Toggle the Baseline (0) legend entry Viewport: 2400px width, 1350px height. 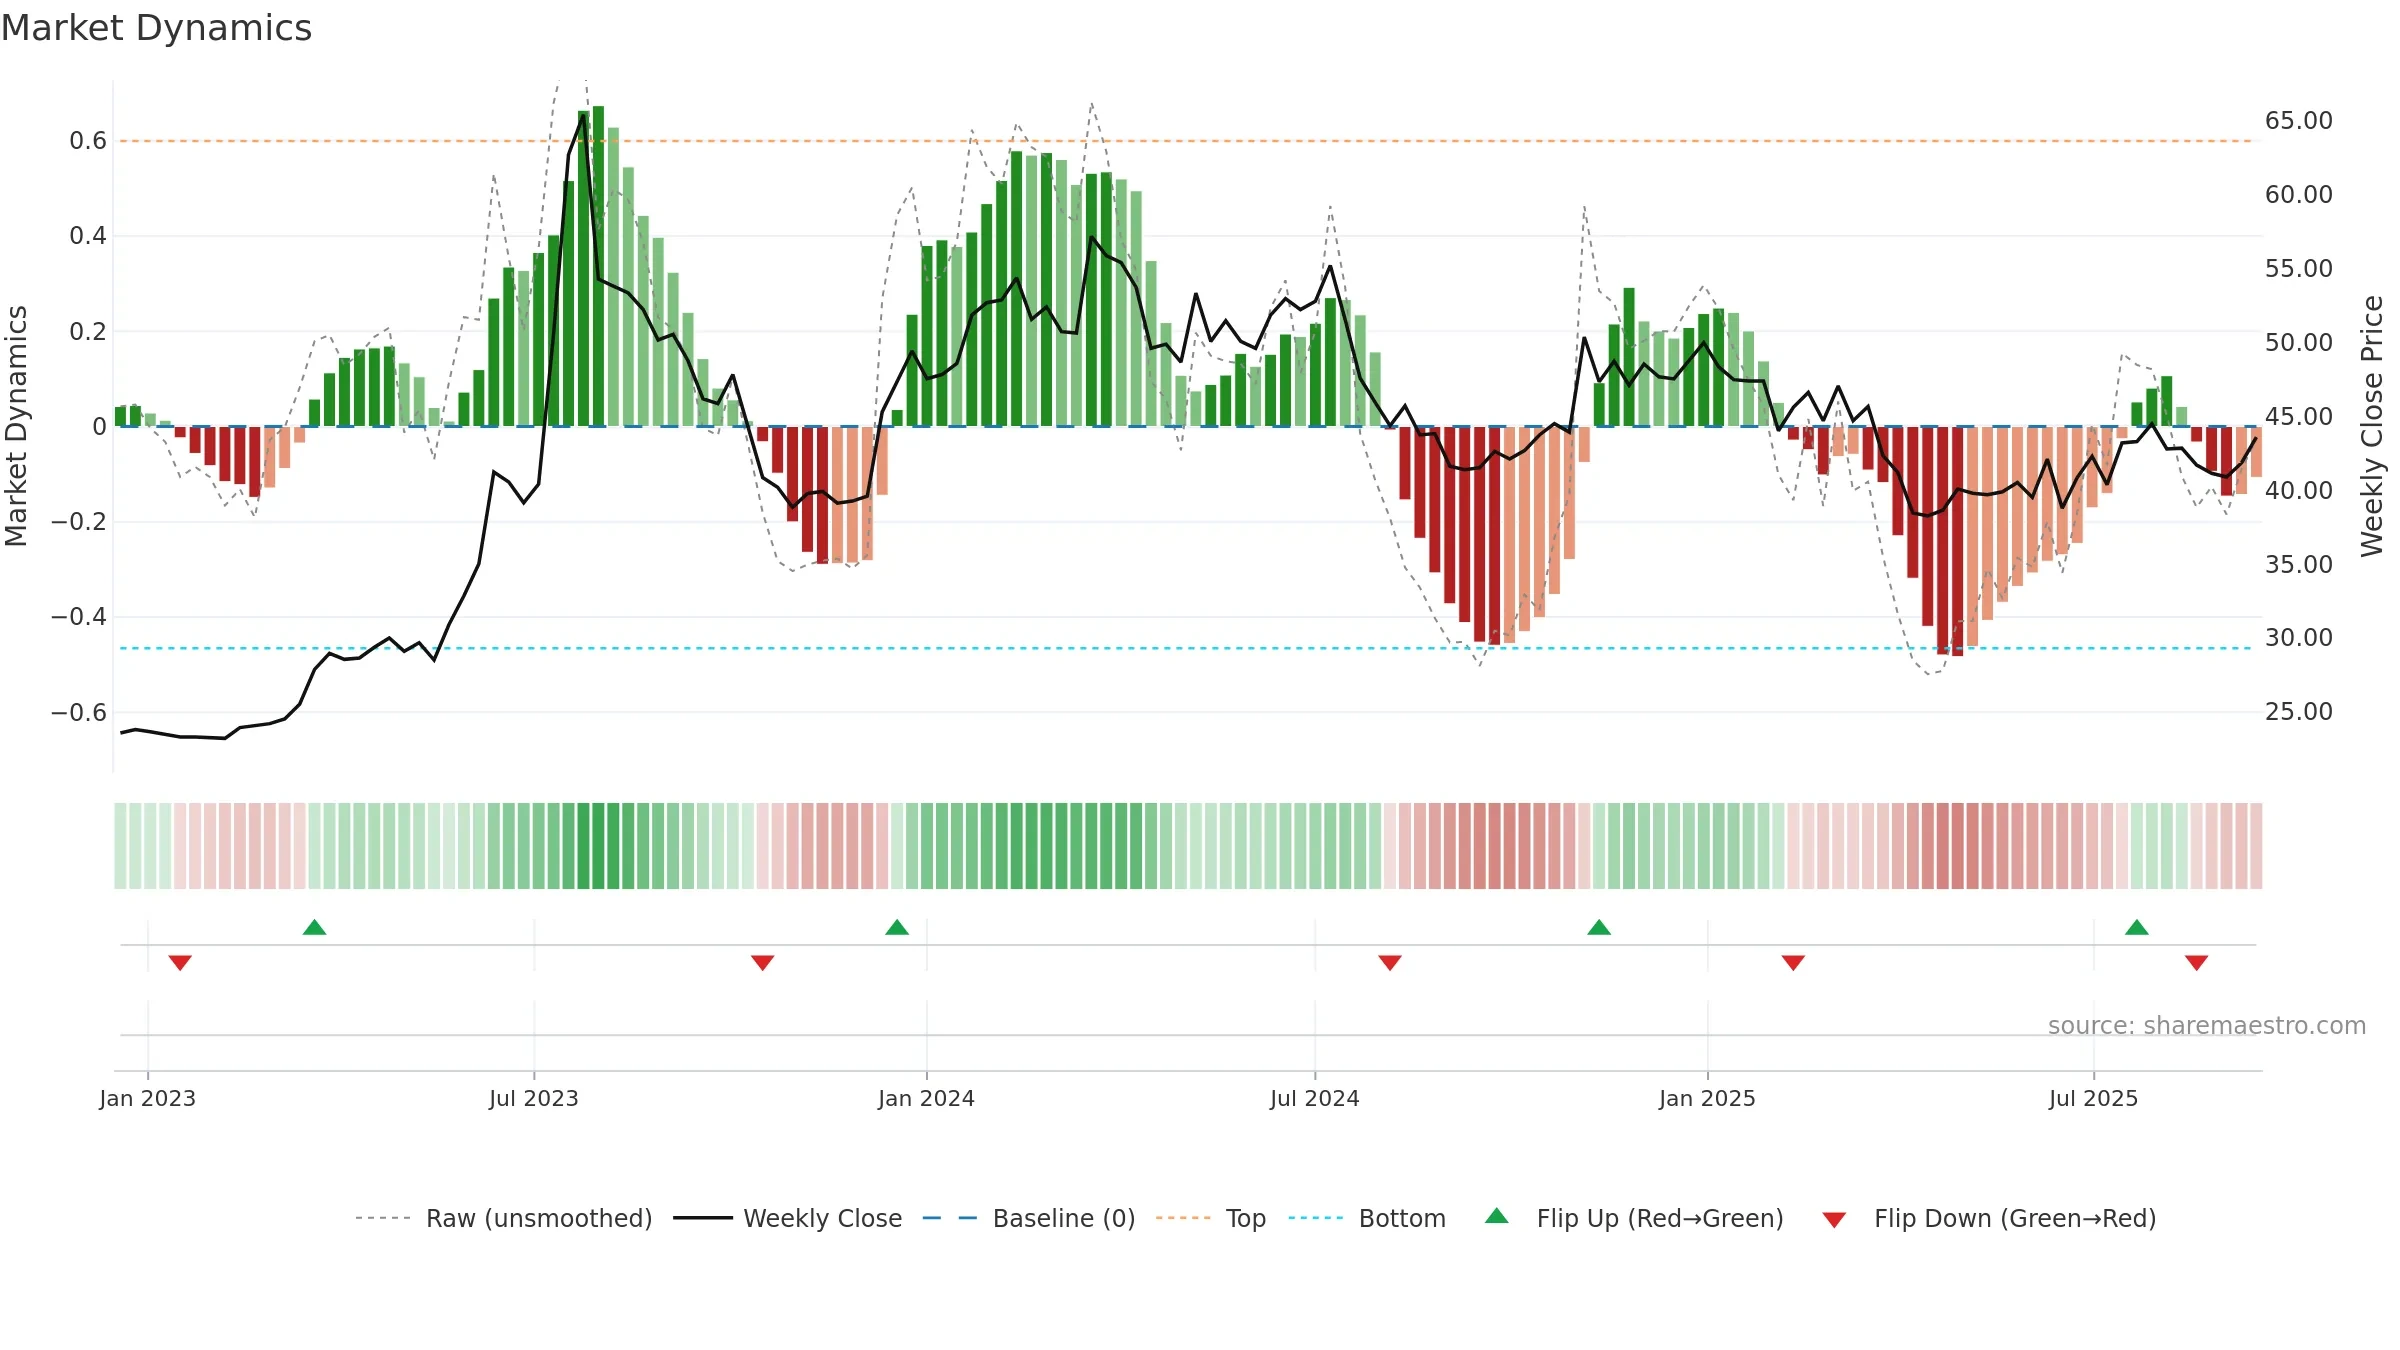1029,1218
